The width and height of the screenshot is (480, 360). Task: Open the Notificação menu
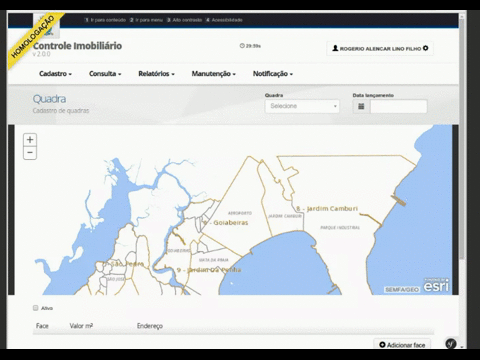click(x=273, y=74)
